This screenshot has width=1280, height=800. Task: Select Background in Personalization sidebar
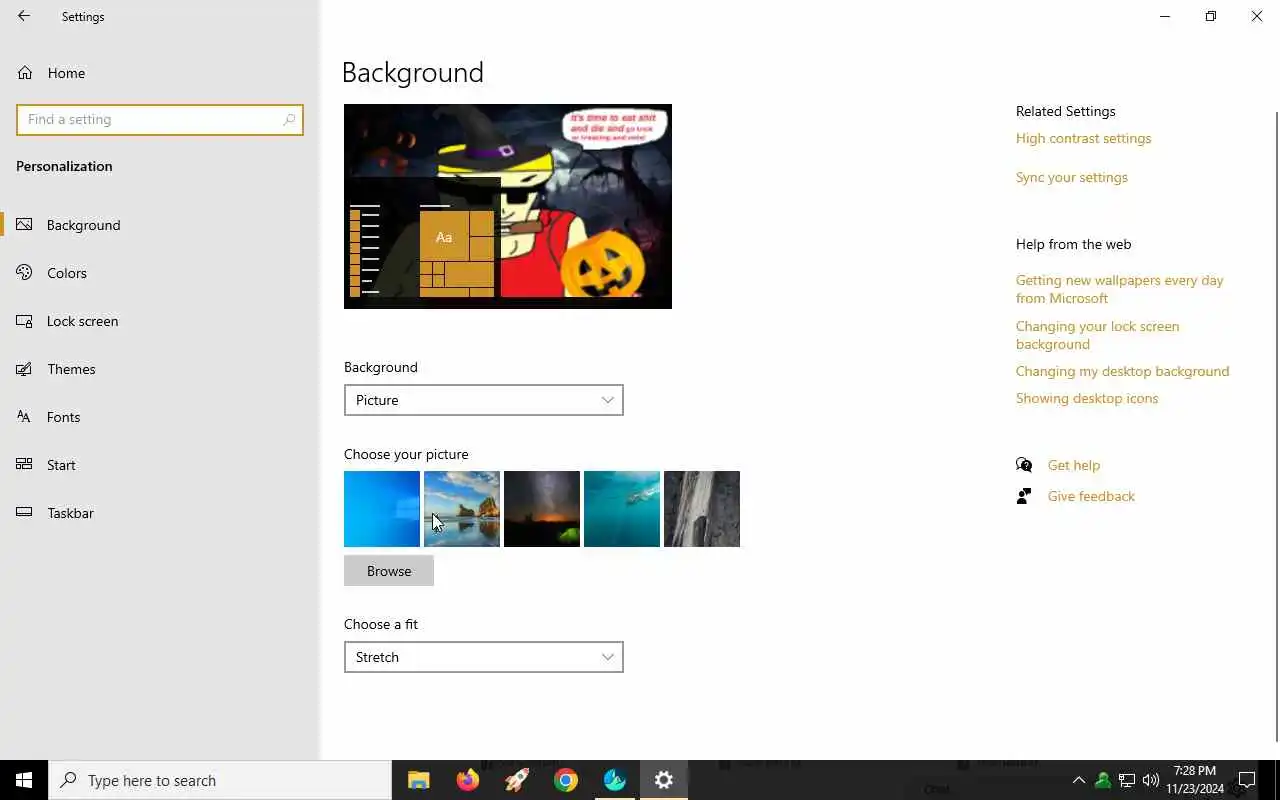pos(160,225)
